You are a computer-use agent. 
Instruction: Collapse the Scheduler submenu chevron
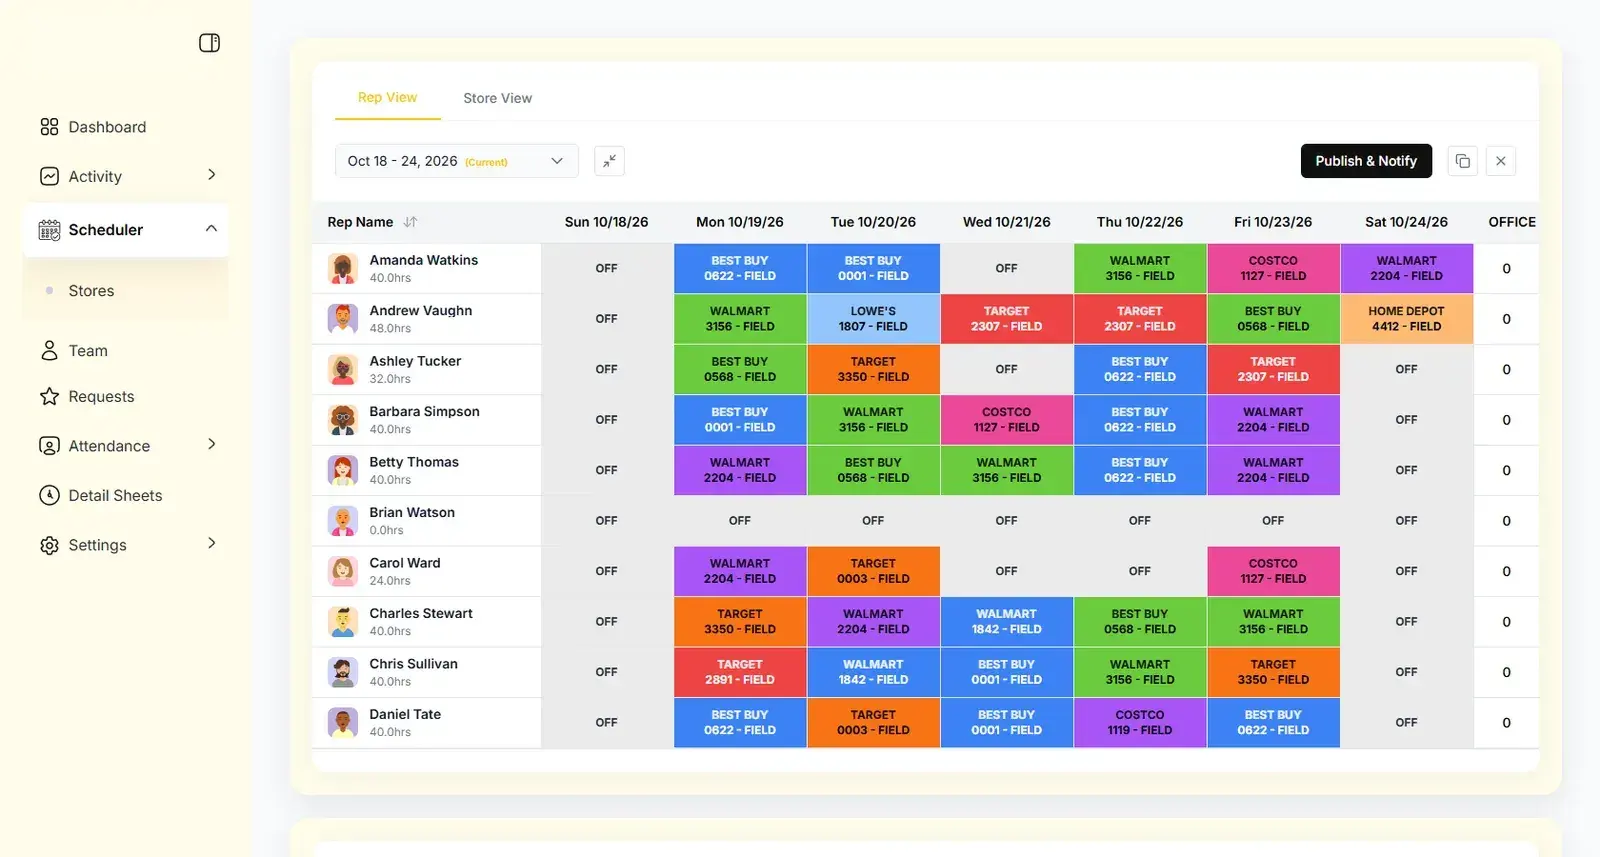(x=211, y=228)
